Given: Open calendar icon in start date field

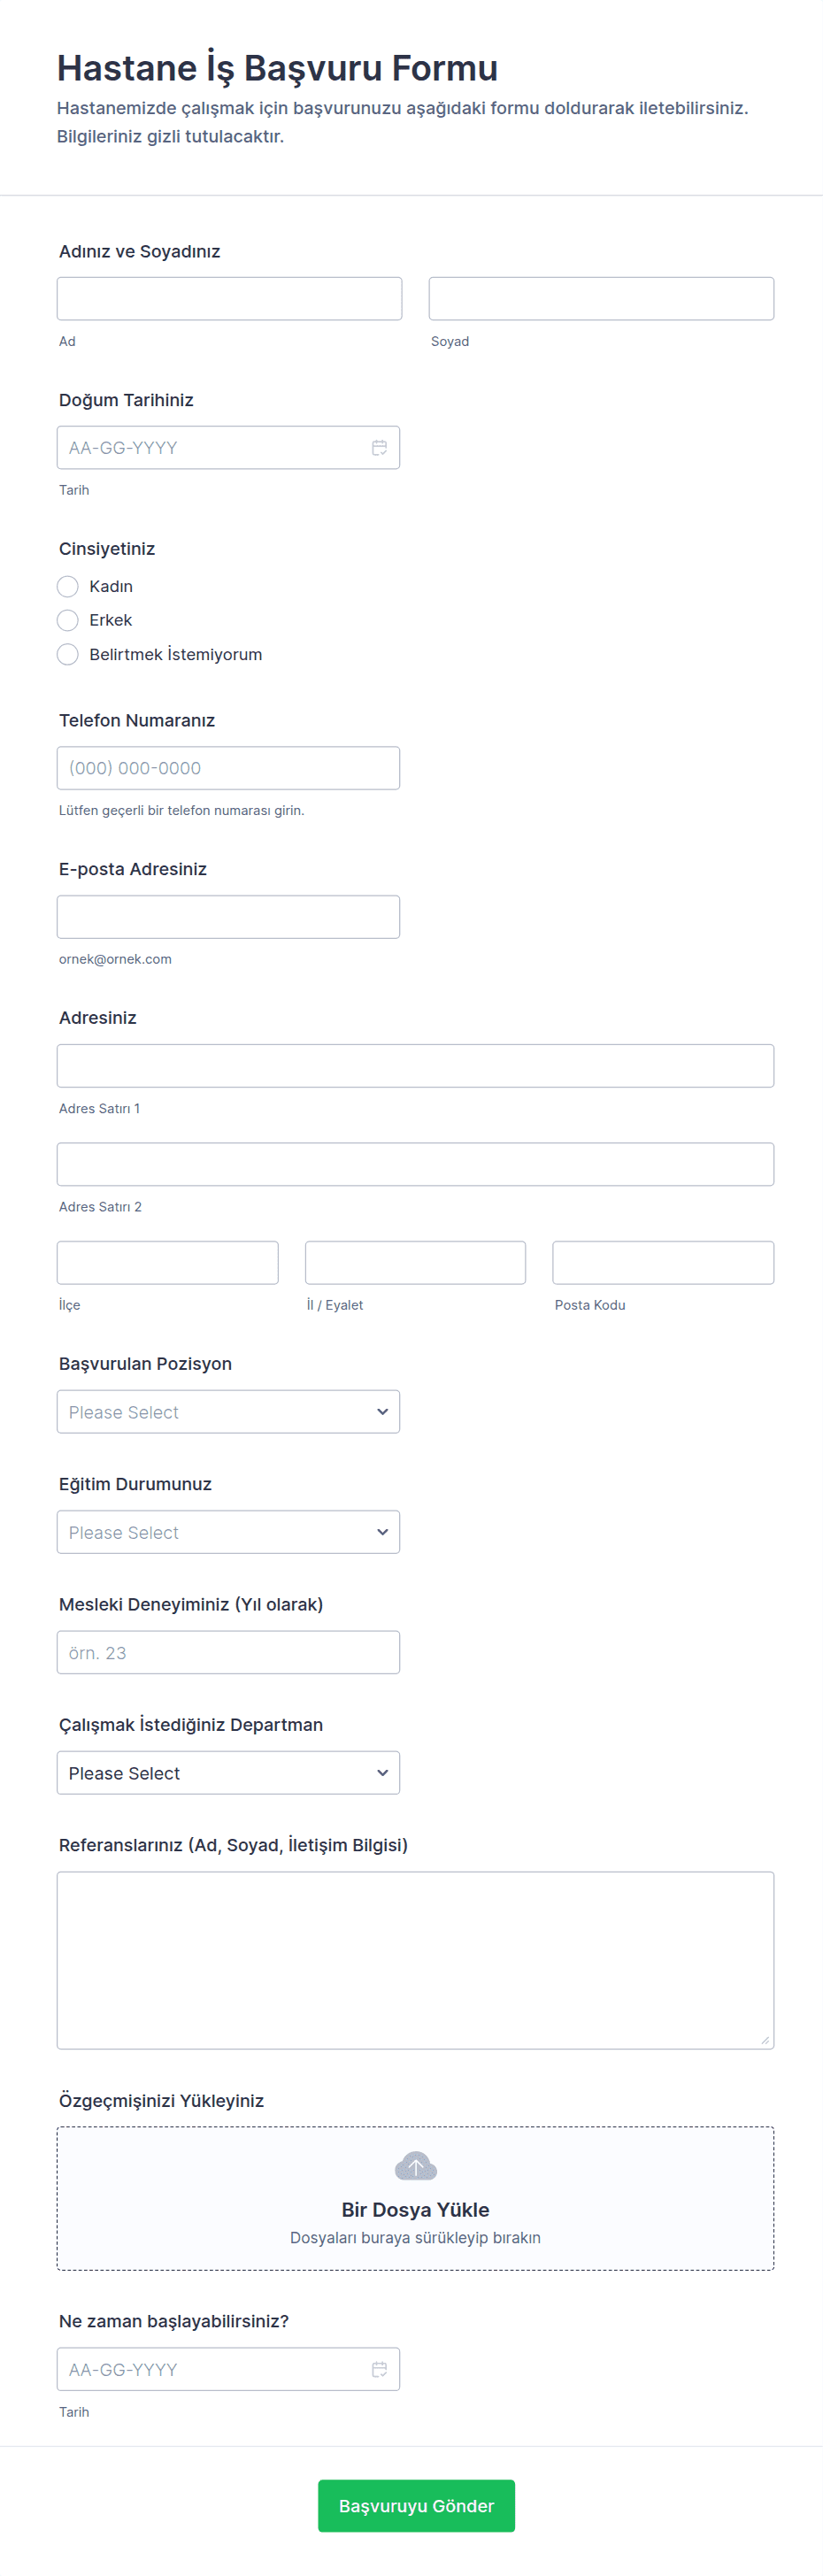Looking at the screenshot, I should [379, 2369].
